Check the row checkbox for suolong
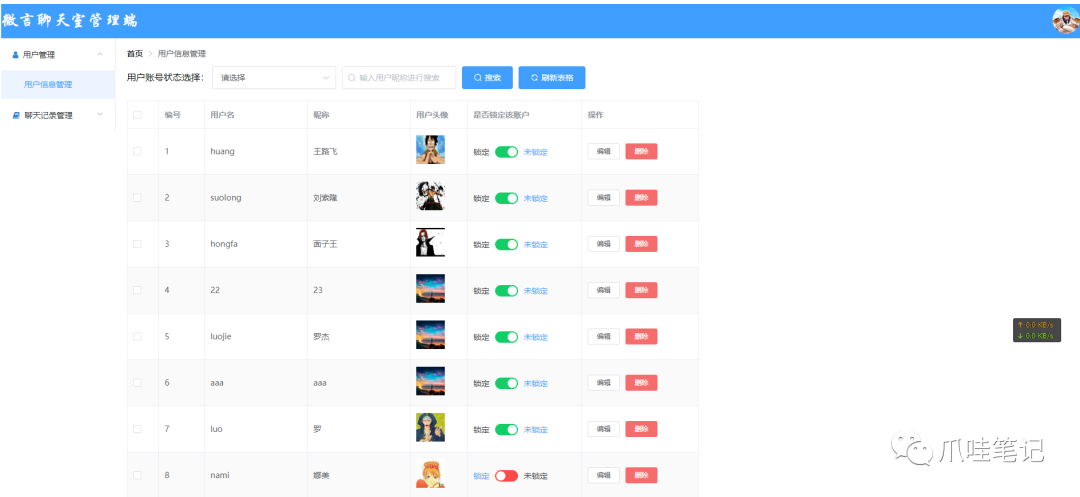The width and height of the screenshot is (1080, 497). 137,198
